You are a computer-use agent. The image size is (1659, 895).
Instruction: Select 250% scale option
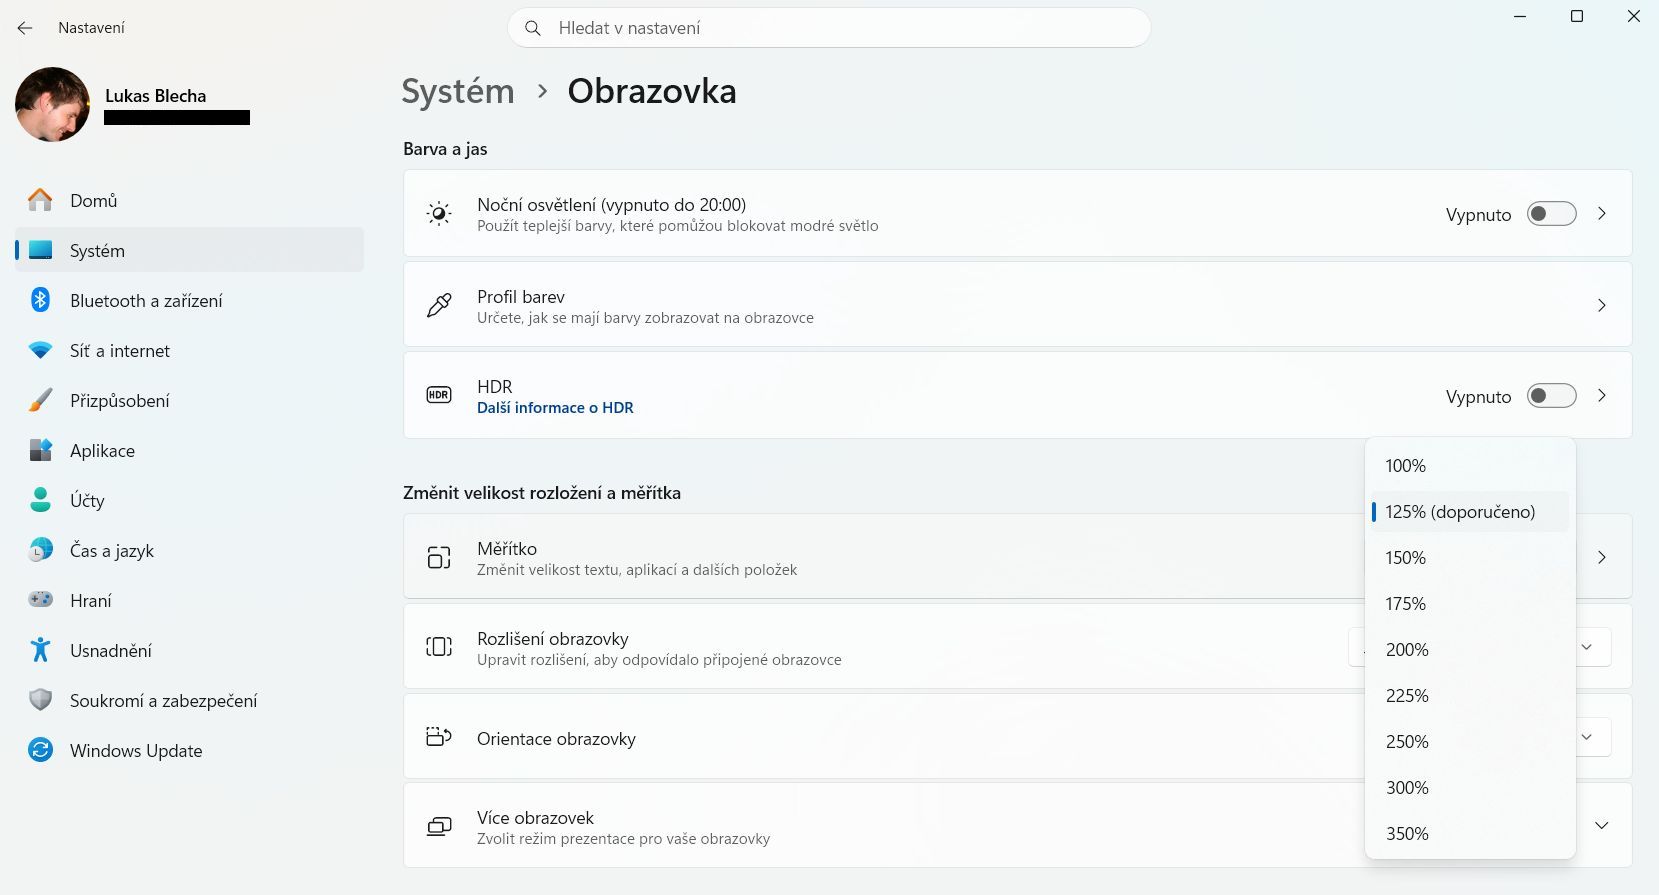tap(1470, 742)
